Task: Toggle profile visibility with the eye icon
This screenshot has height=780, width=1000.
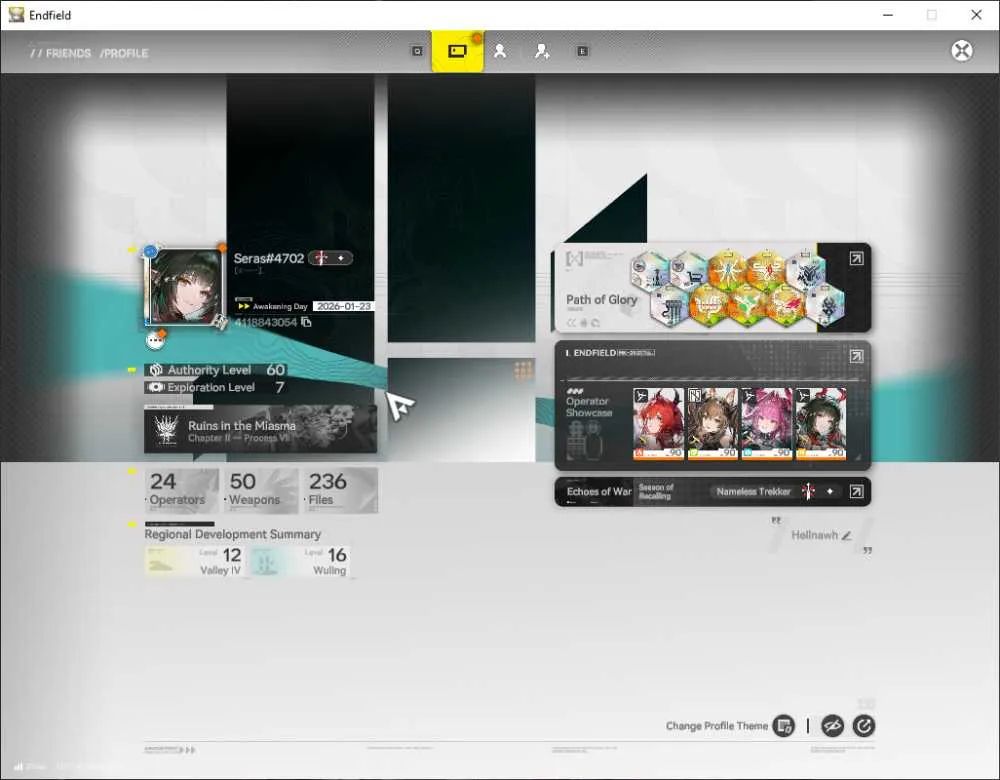Action: (x=832, y=726)
